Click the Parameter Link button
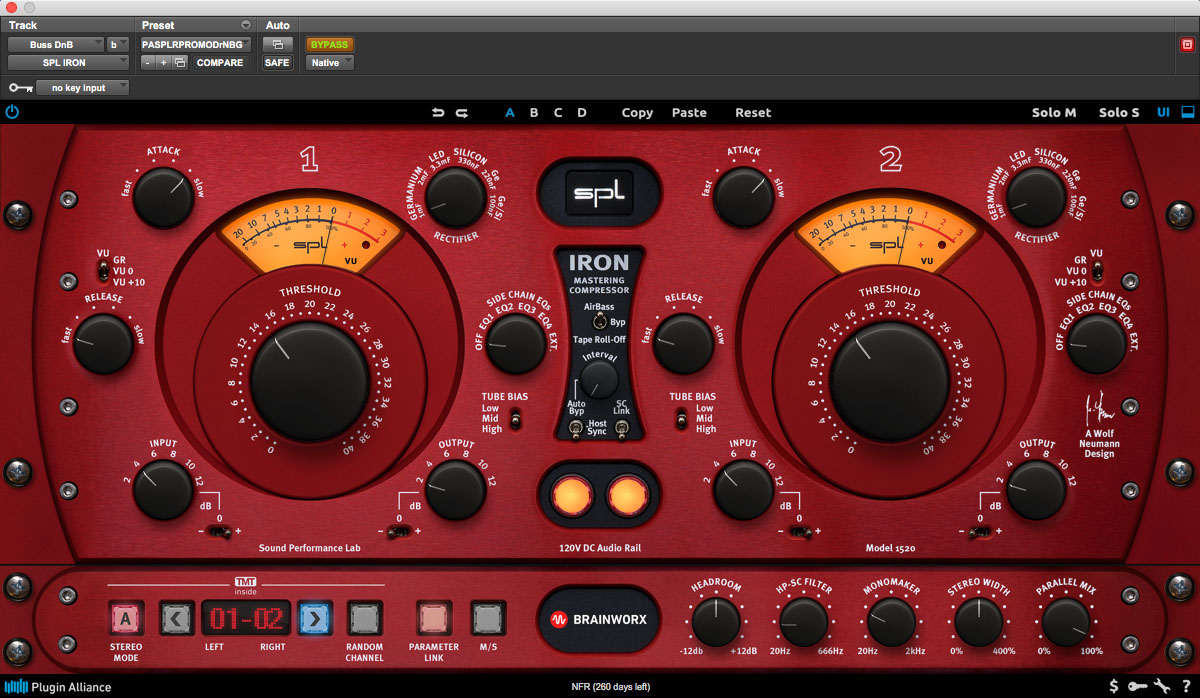 tap(433, 619)
